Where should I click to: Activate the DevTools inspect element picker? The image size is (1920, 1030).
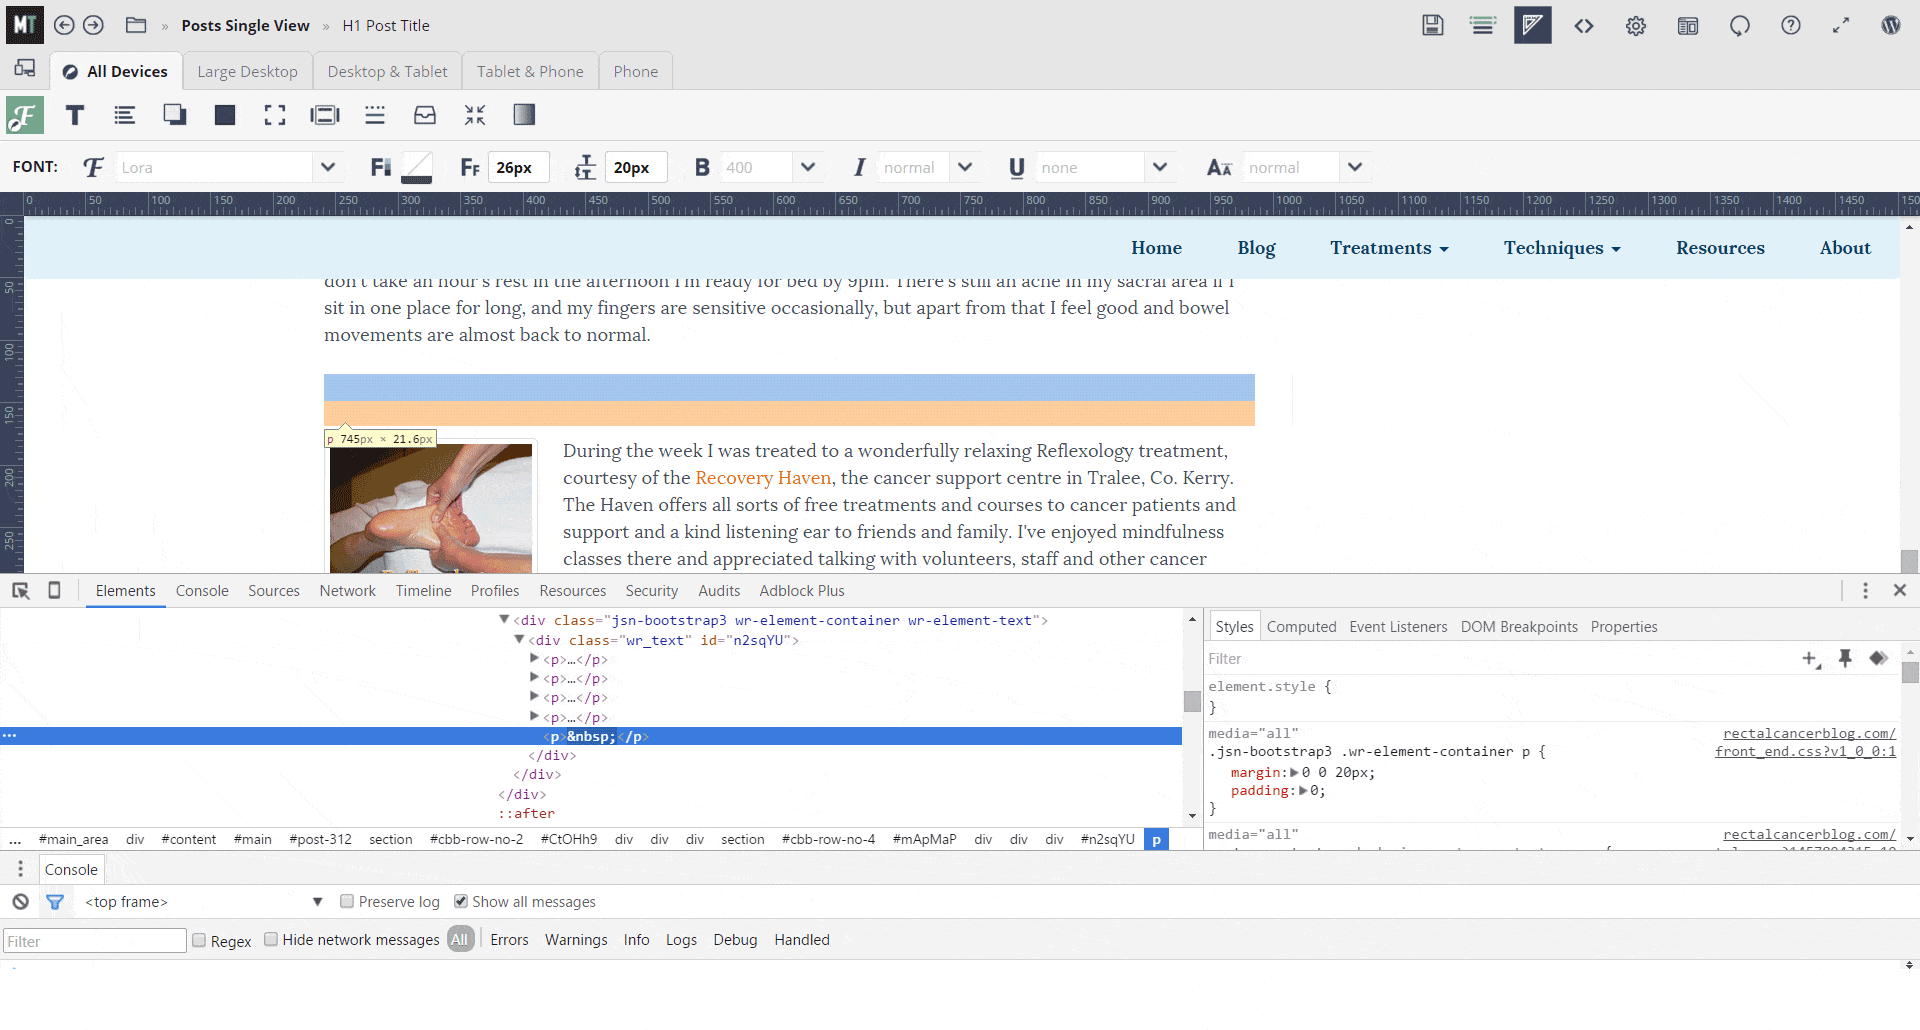click(x=21, y=591)
